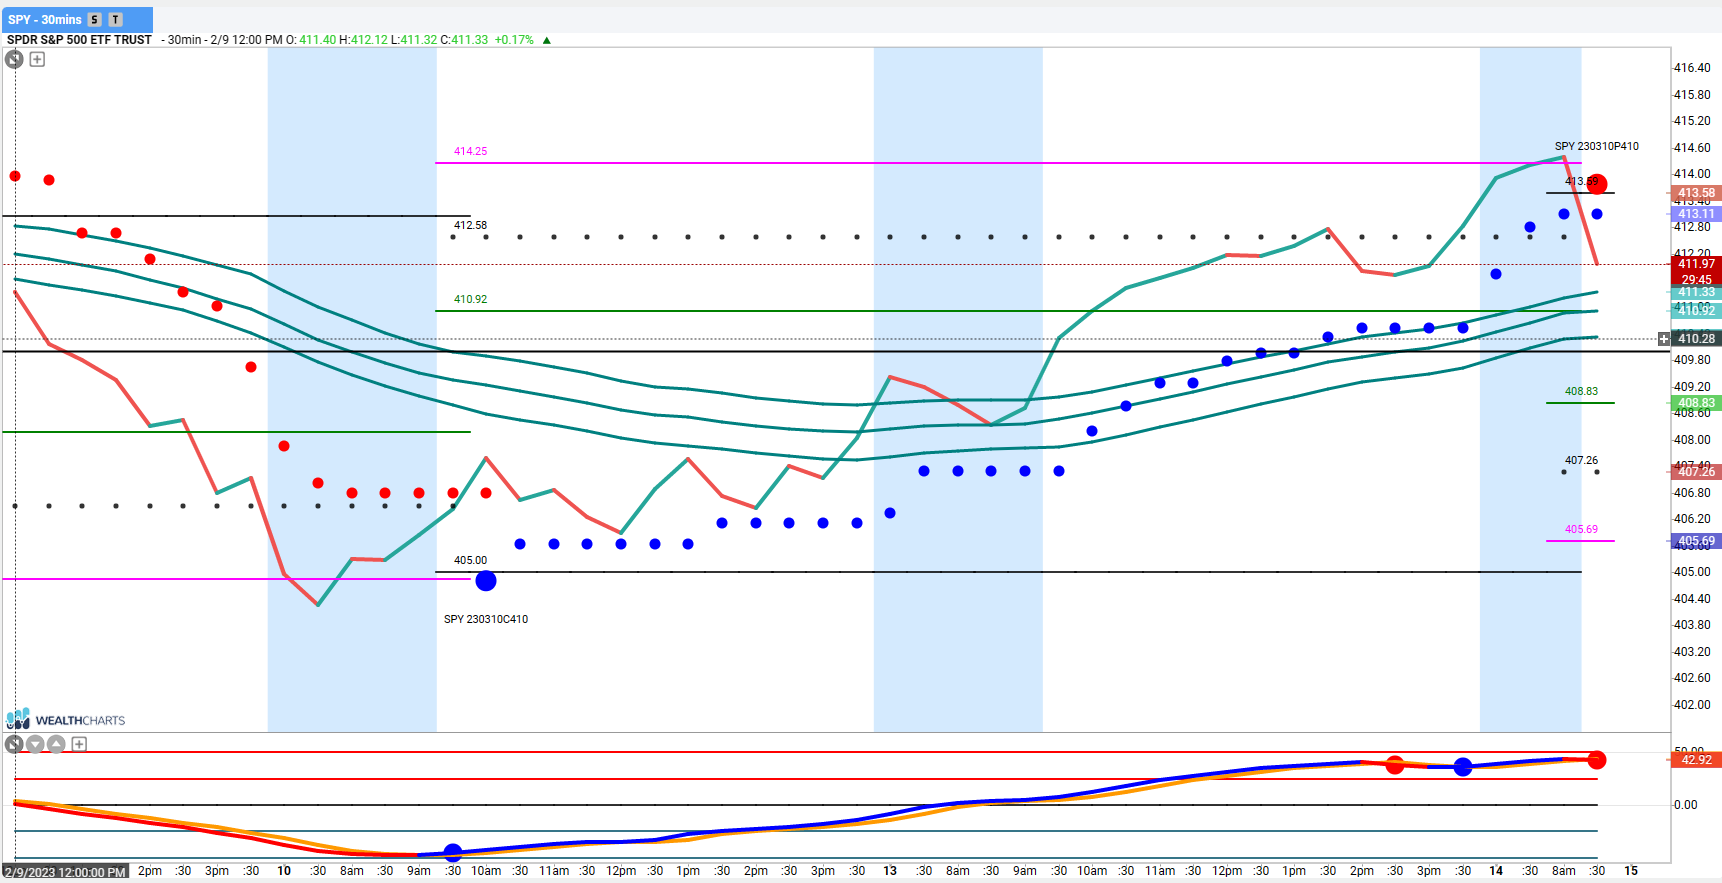Click the plus icon in the main price pane

click(37, 59)
